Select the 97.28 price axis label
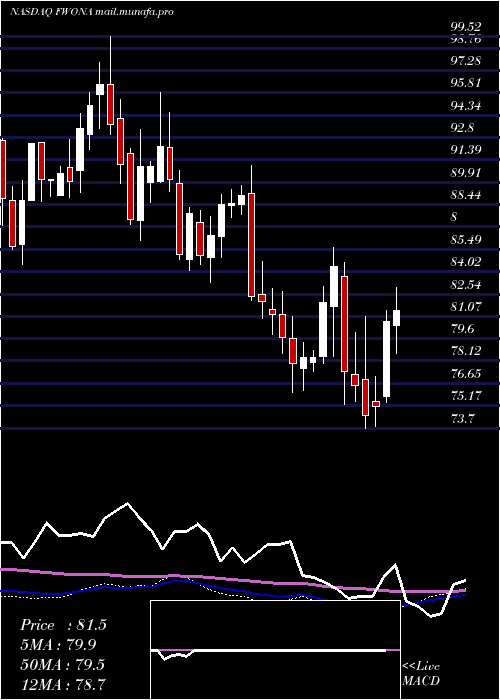Screen dimensions: 500x700 pyautogui.click(x=466, y=60)
